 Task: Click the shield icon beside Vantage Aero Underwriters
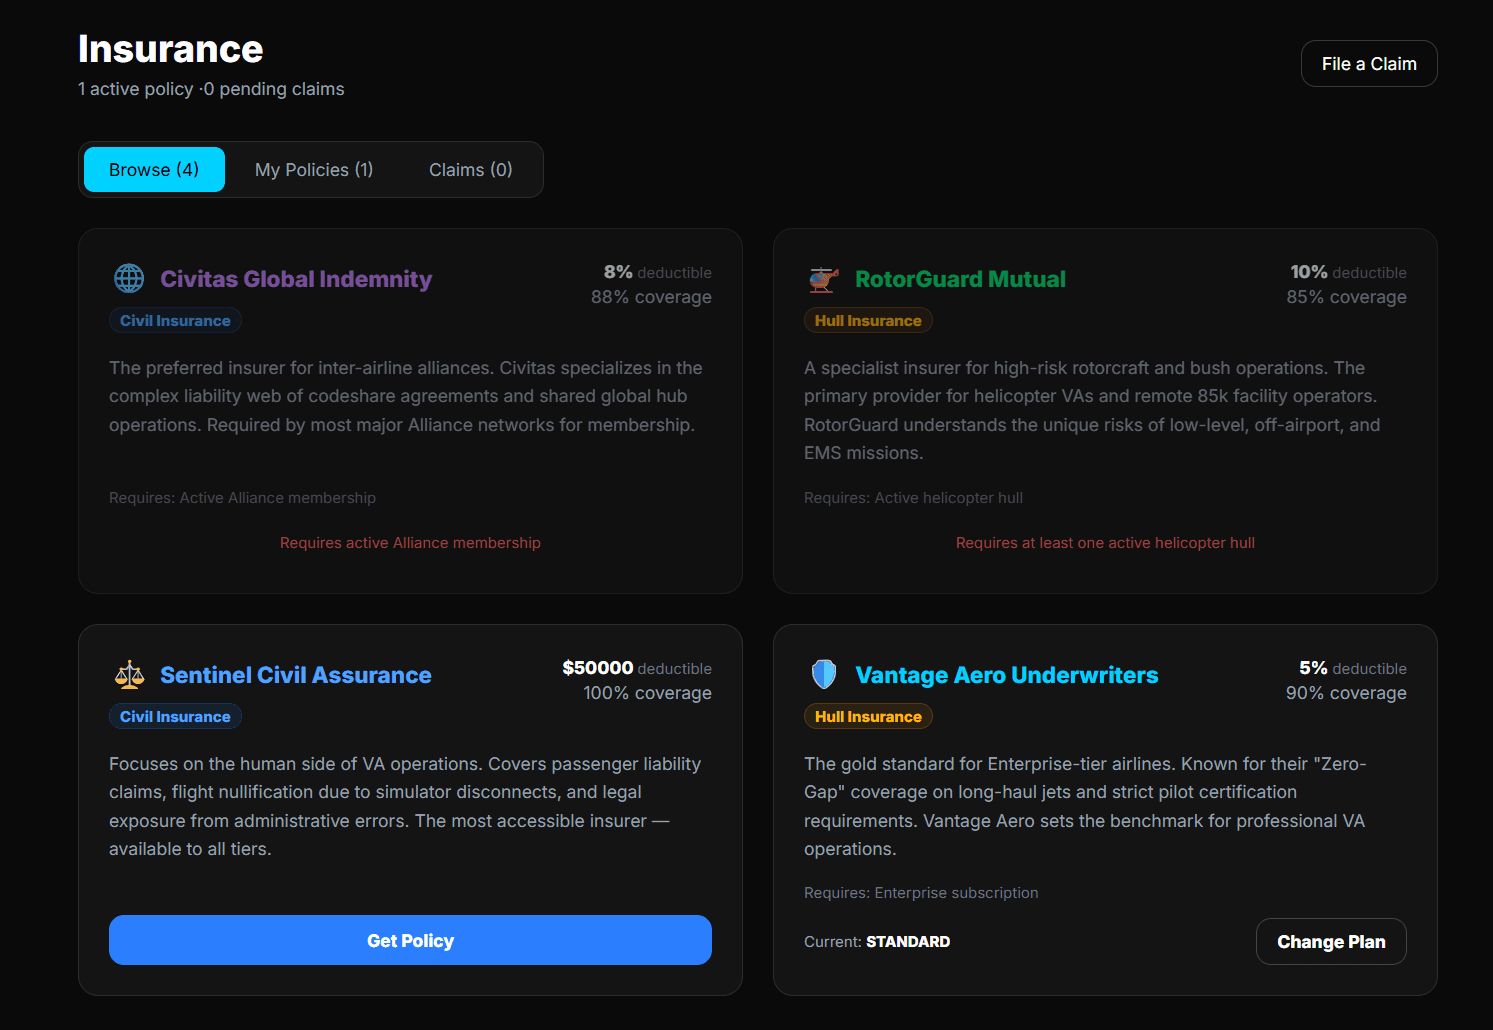coord(824,675)
